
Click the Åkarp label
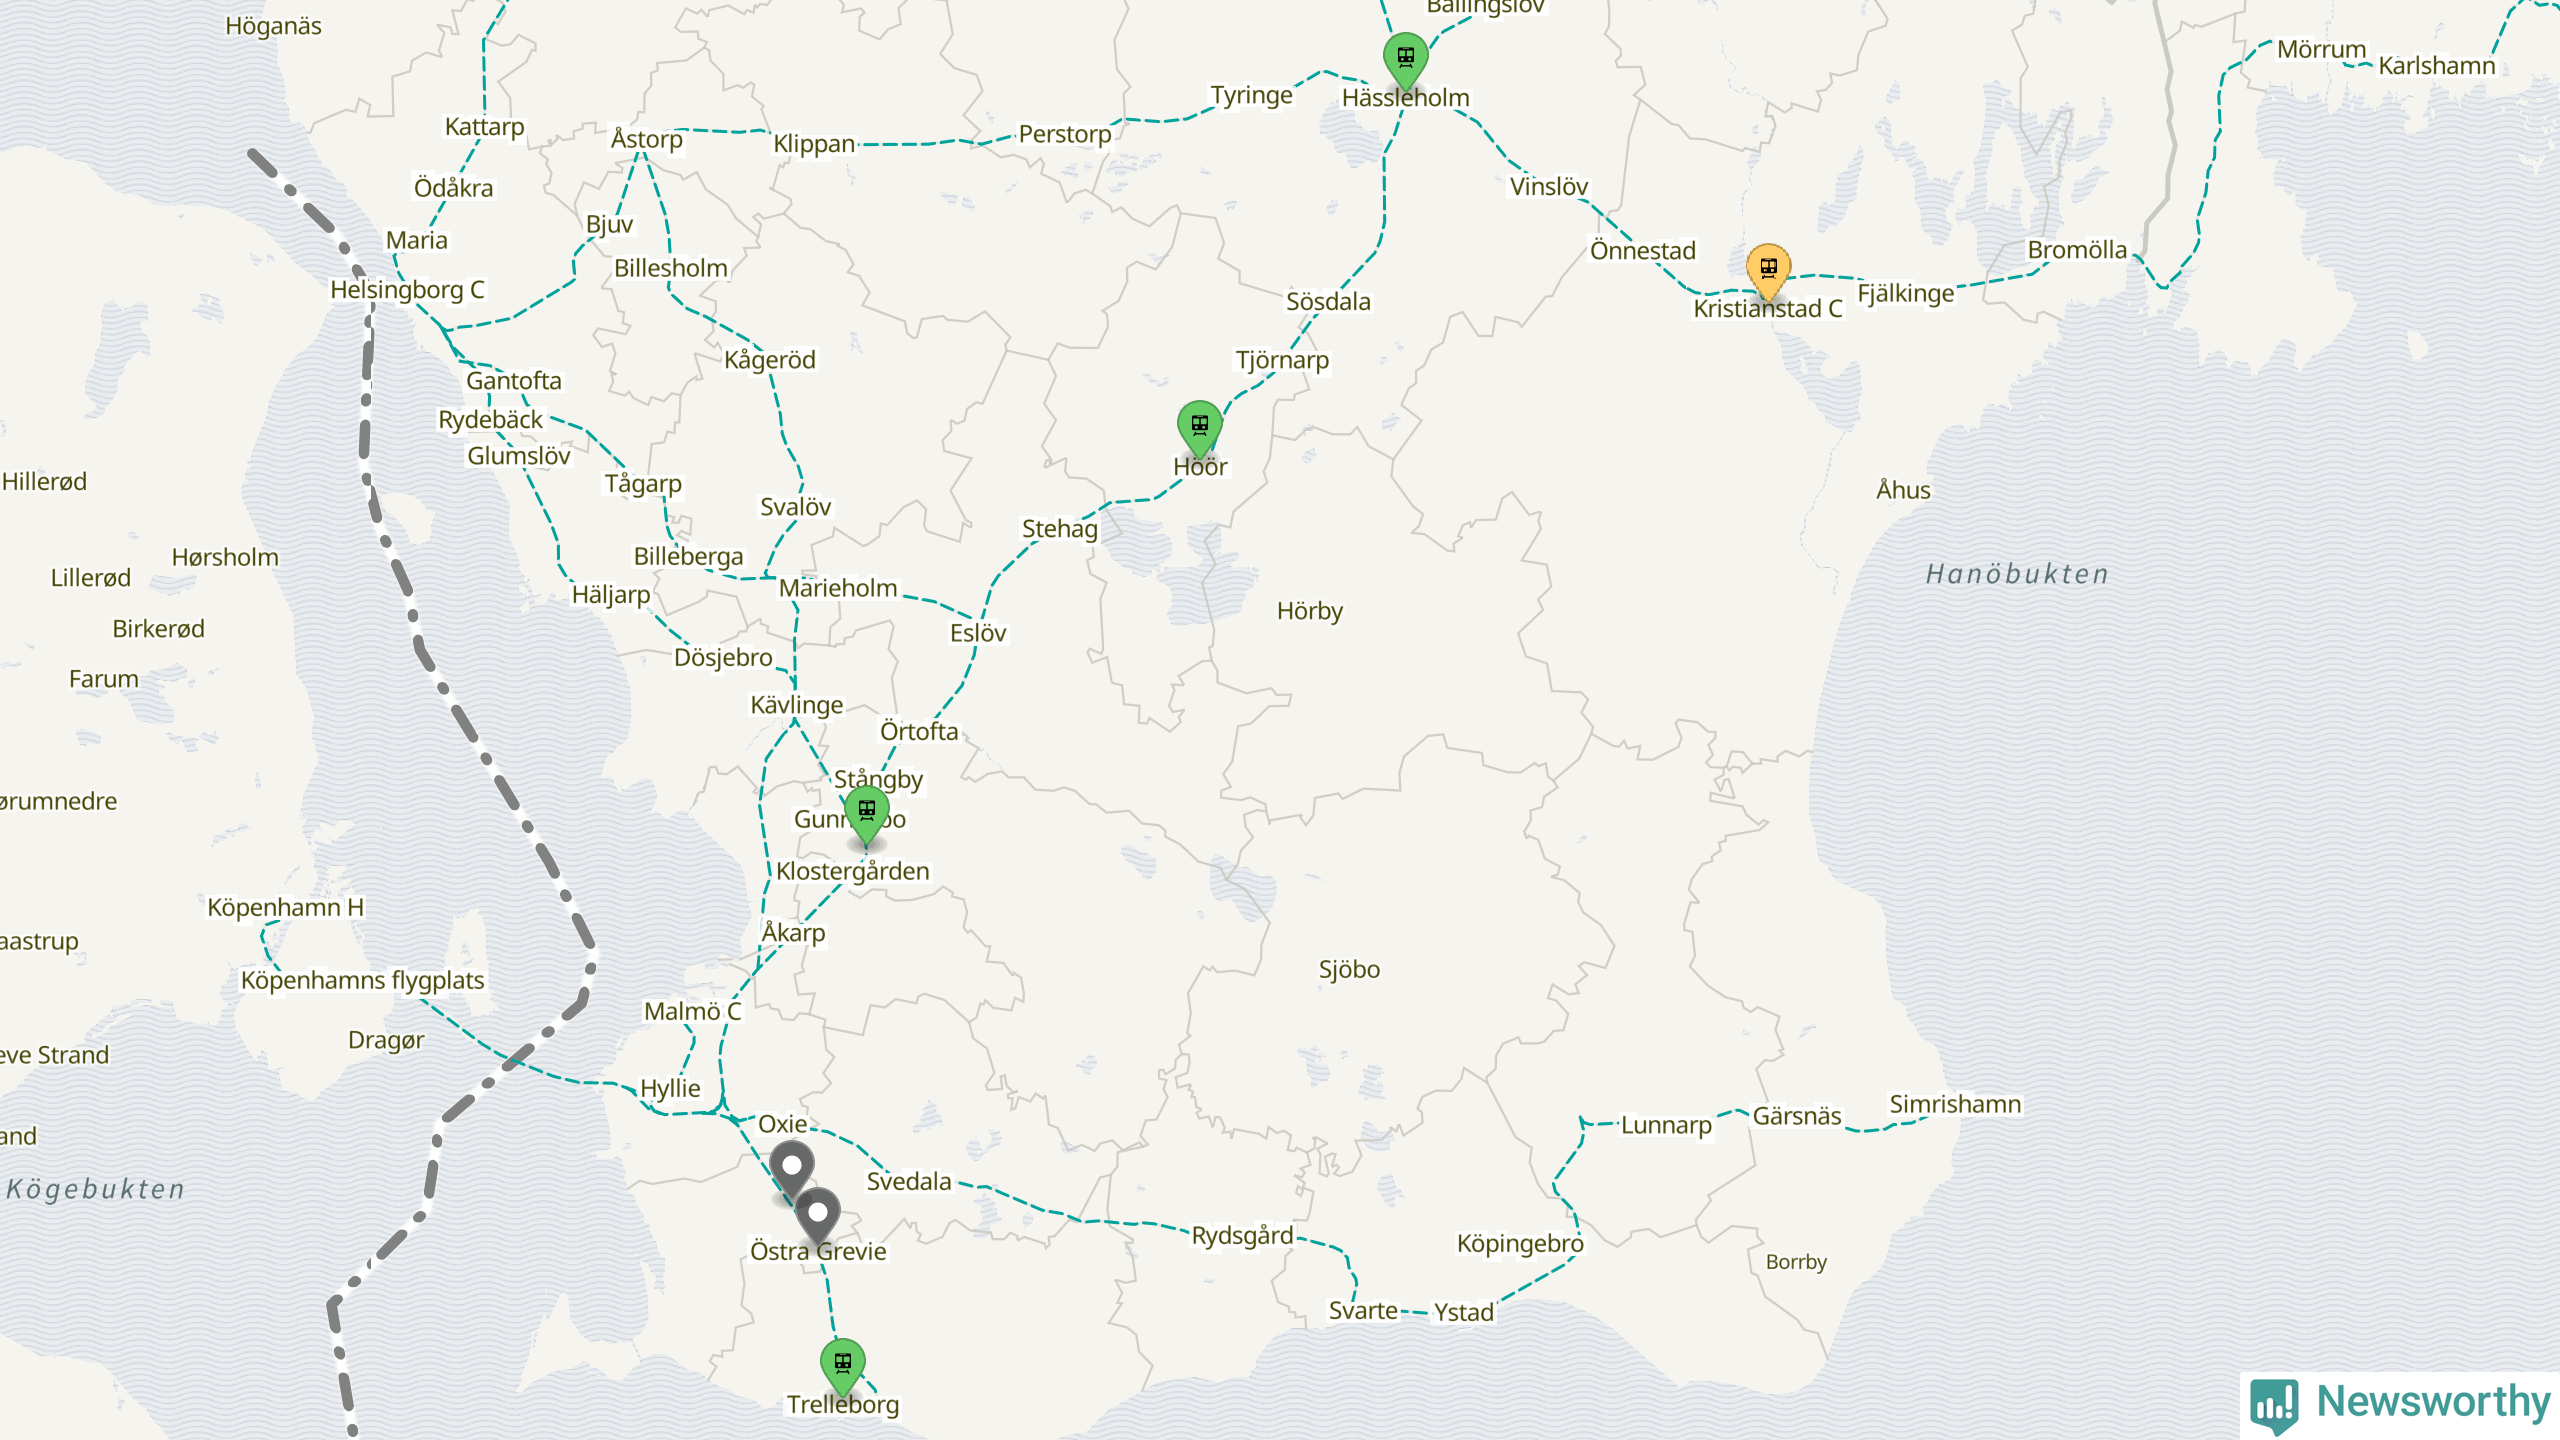[792, 933]
